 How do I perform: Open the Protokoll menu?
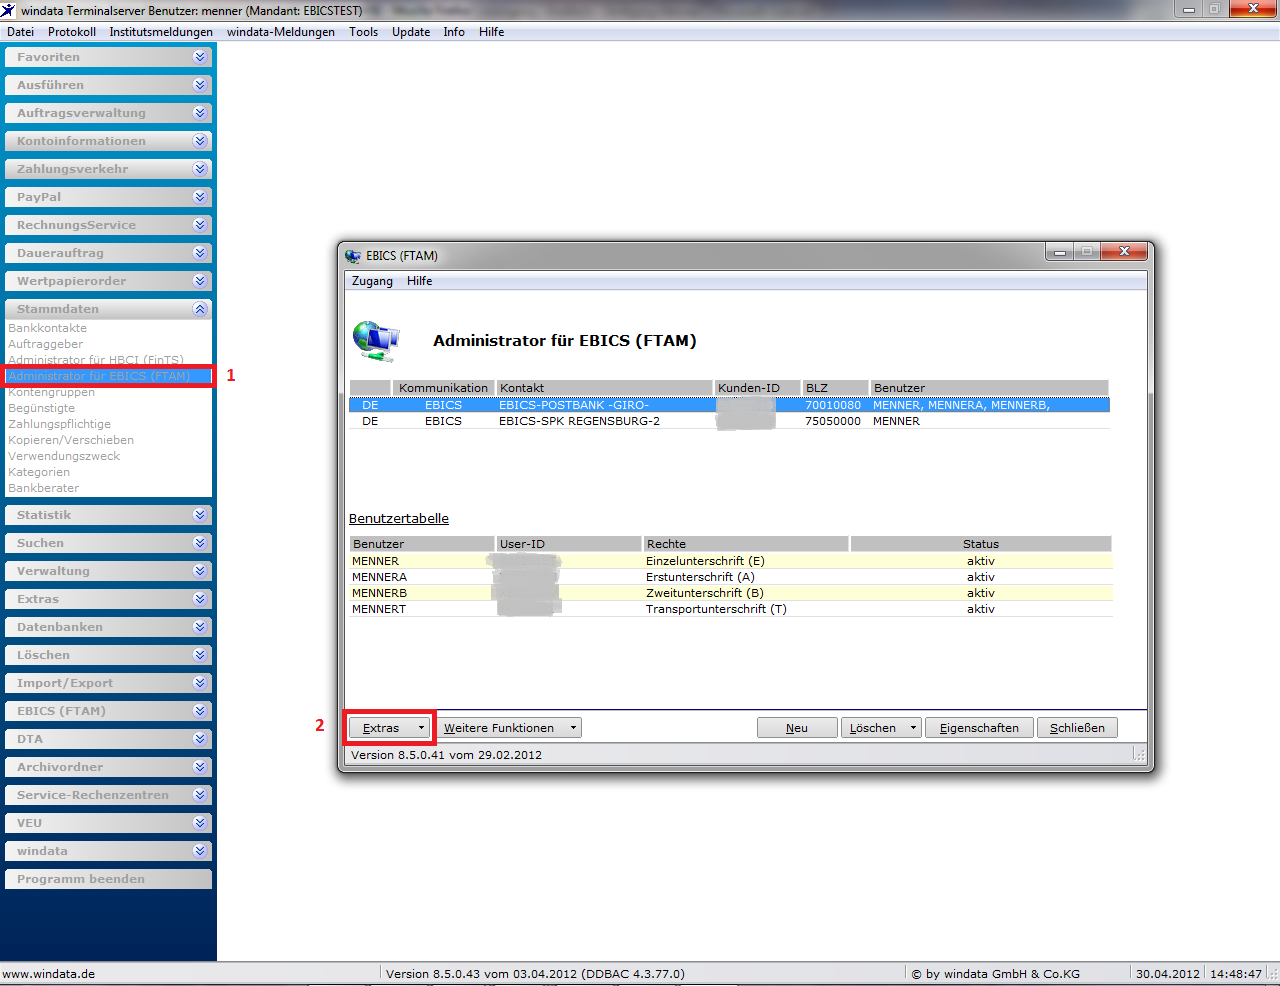(x=72, y=32)
